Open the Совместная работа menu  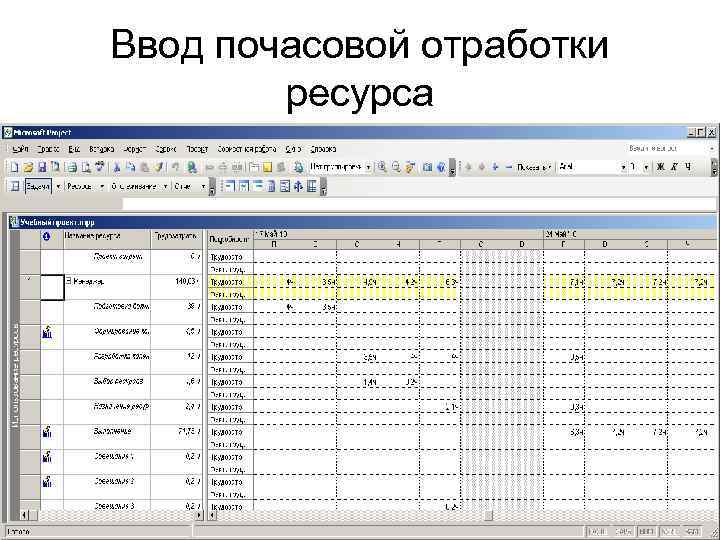tap(247, 149)
